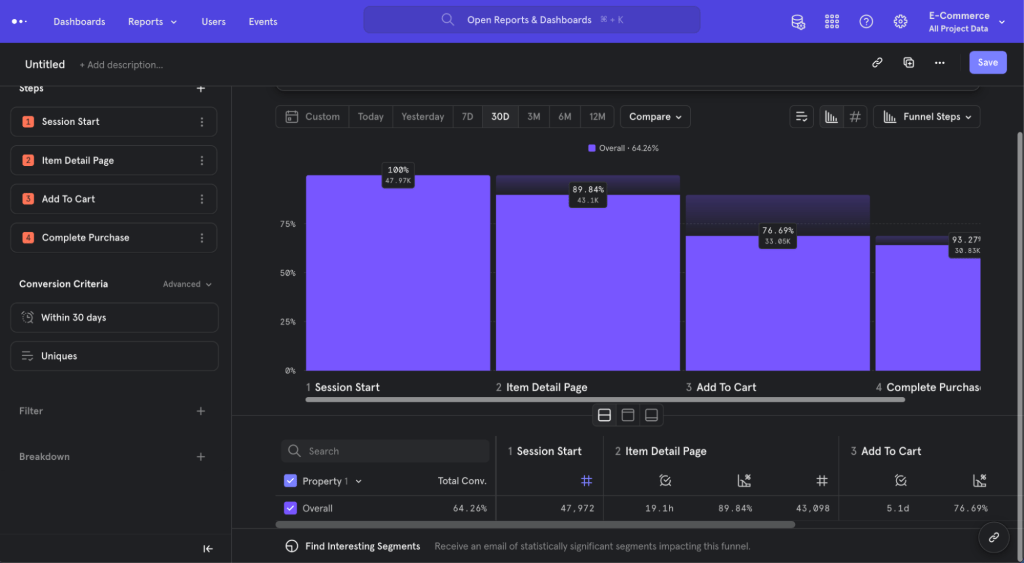This screenshot has width=1024, height=563.
Task: Click Find Interesting Segments link
Action: (362, 546)
